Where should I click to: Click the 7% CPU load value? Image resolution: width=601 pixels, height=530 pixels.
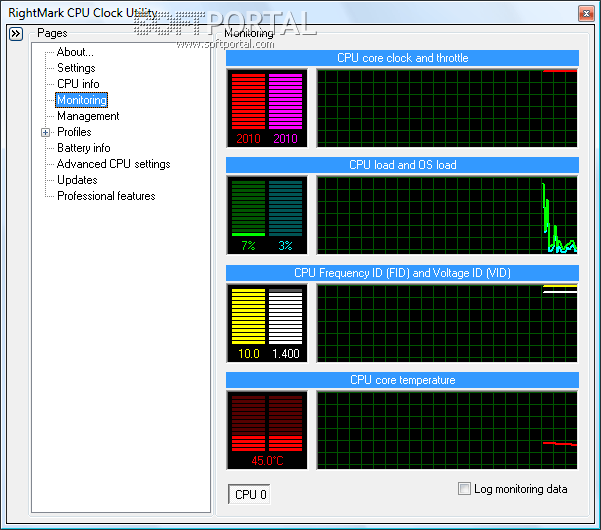[248, 246]
